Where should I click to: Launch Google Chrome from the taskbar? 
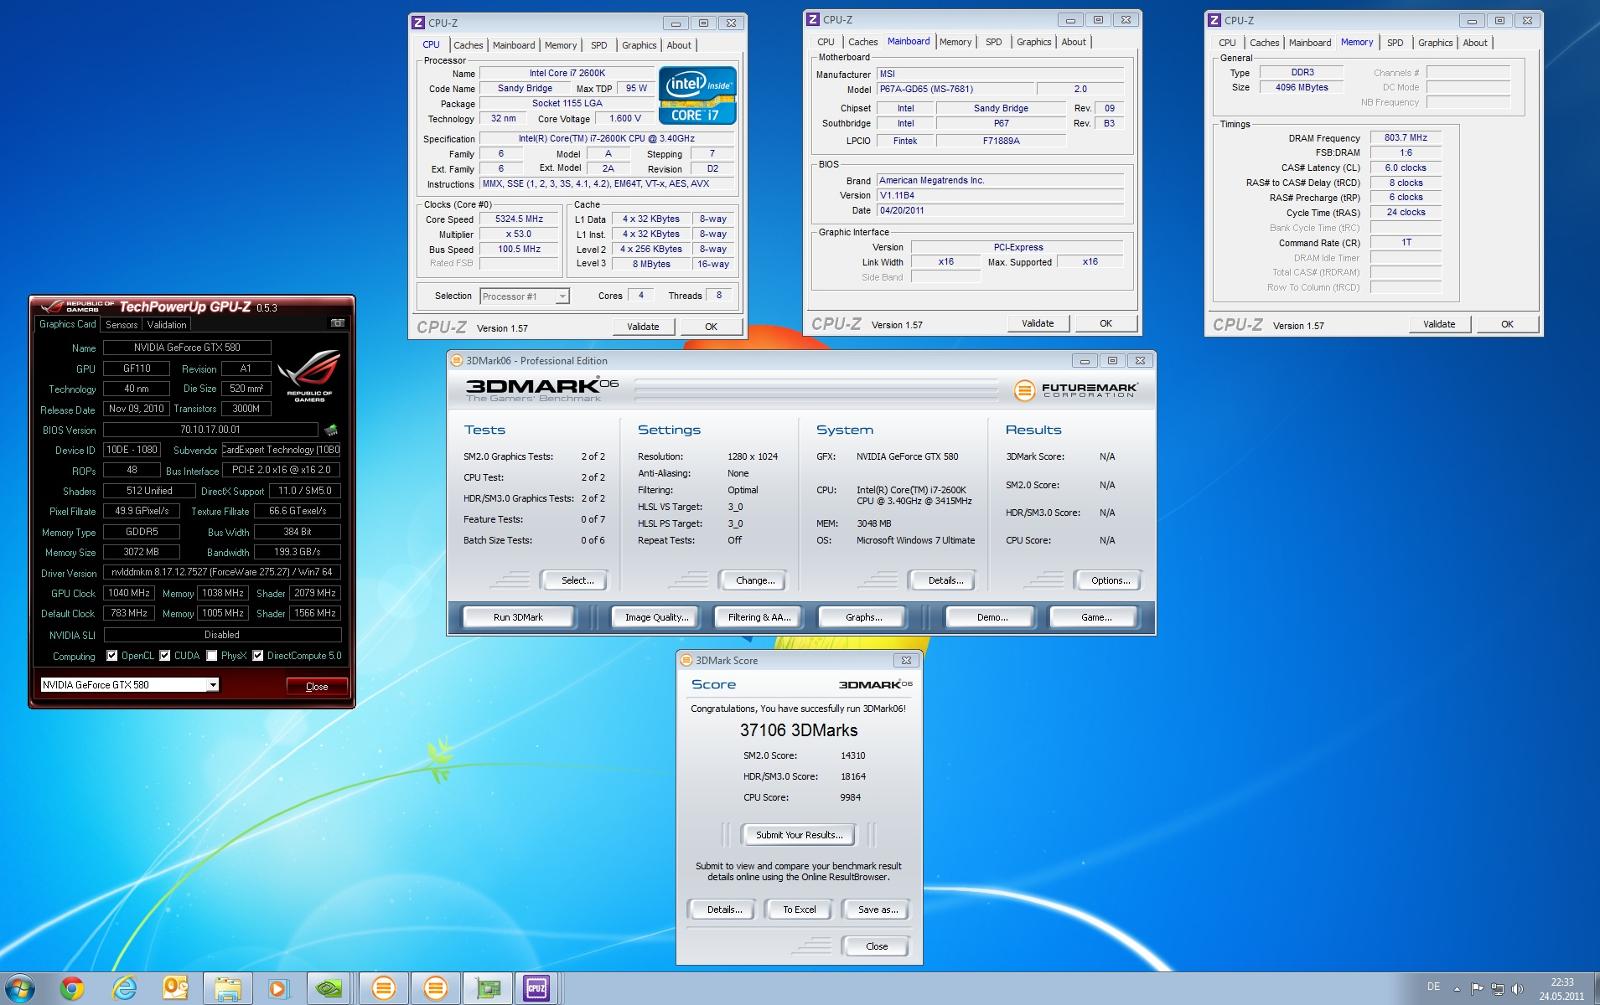click(x=72, y=988)
